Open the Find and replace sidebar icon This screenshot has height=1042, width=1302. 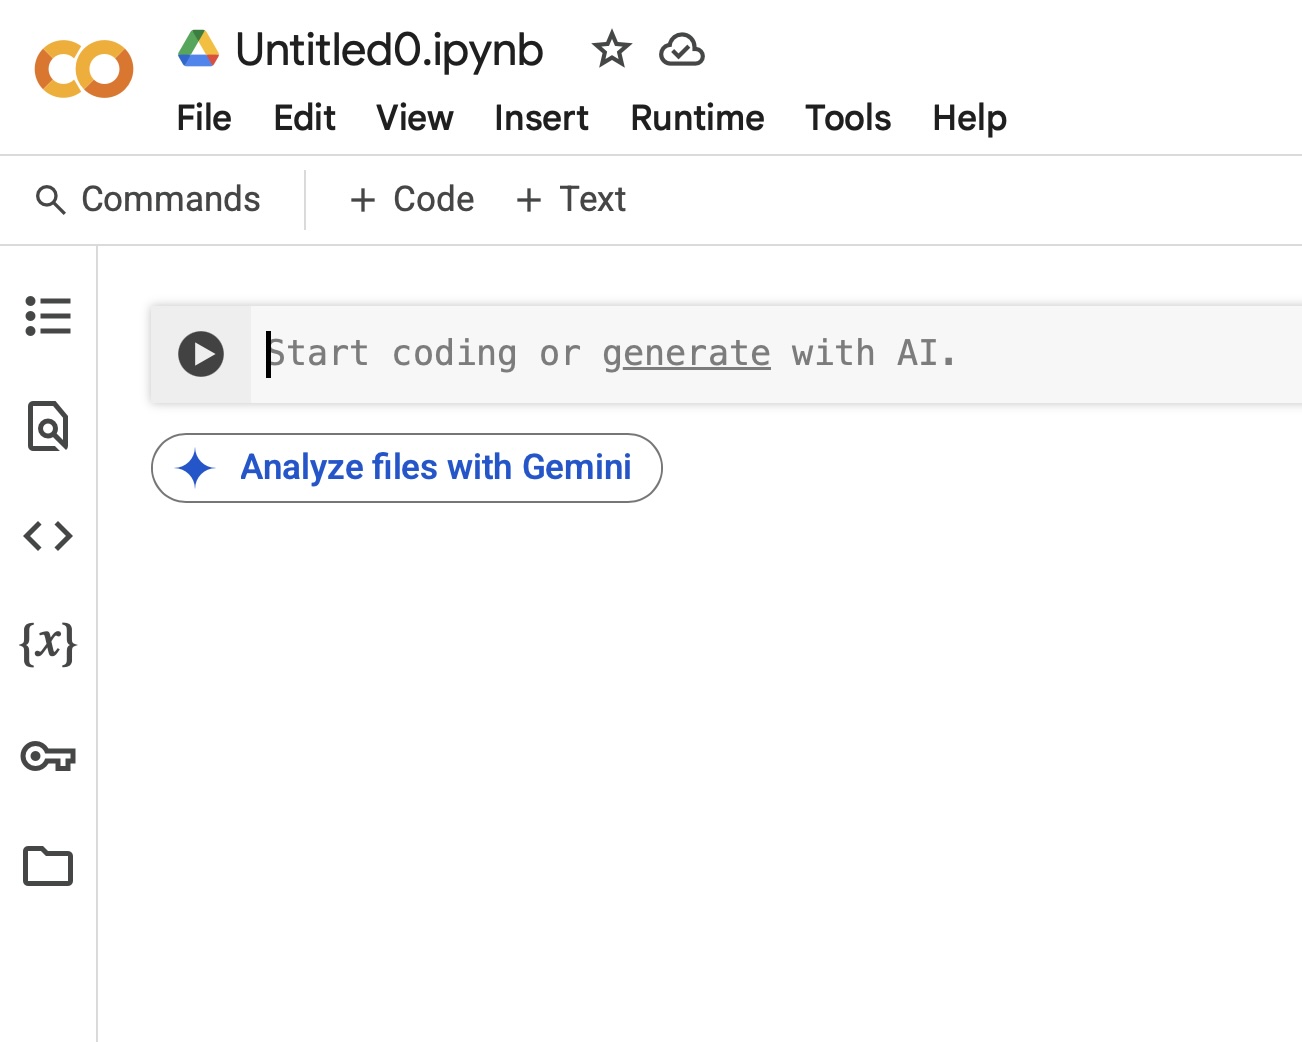[48, 426]
